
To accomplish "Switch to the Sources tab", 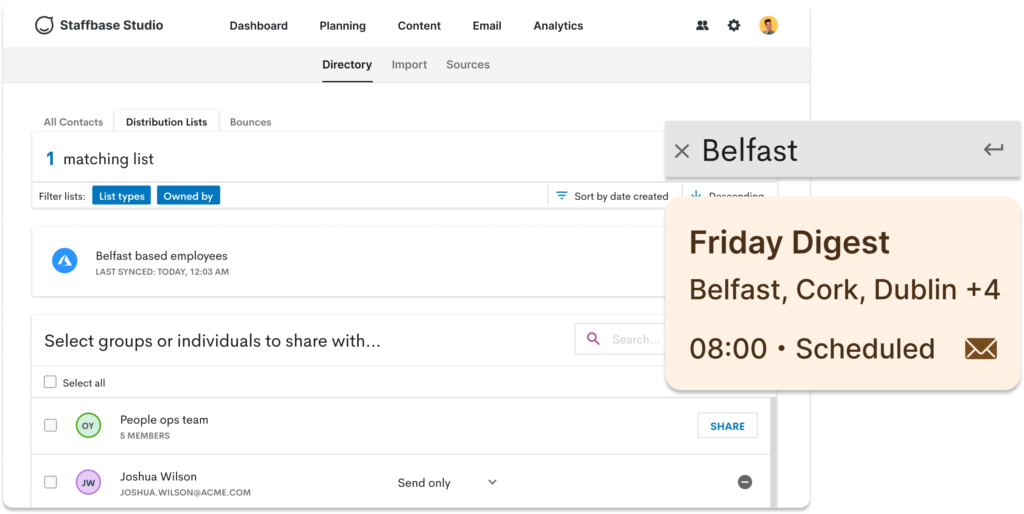I will pos(468,65).
